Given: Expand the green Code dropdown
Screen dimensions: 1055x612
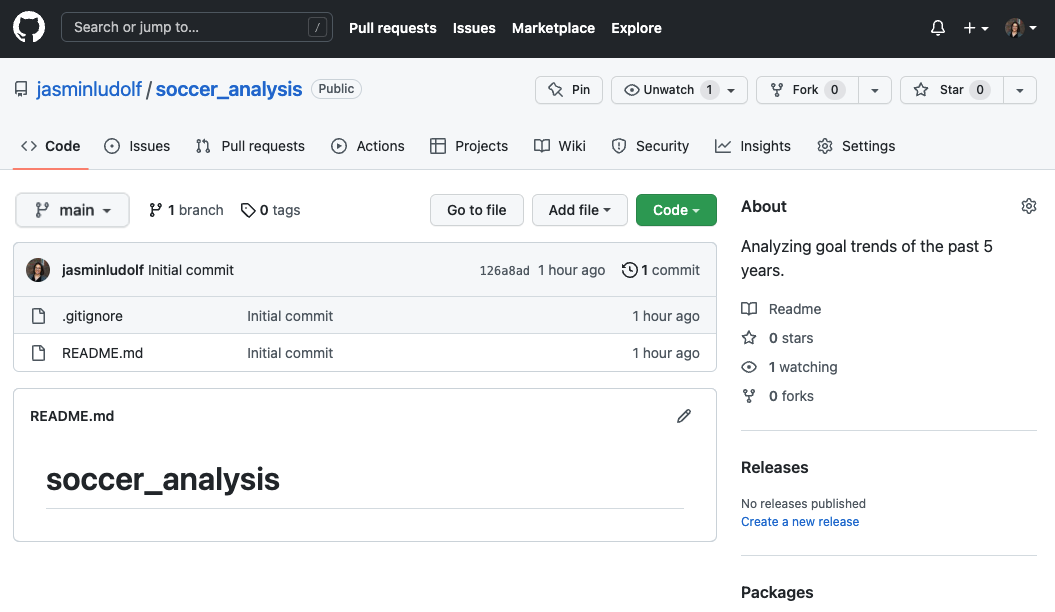Looking at the screenshot, I should [676, 210].
